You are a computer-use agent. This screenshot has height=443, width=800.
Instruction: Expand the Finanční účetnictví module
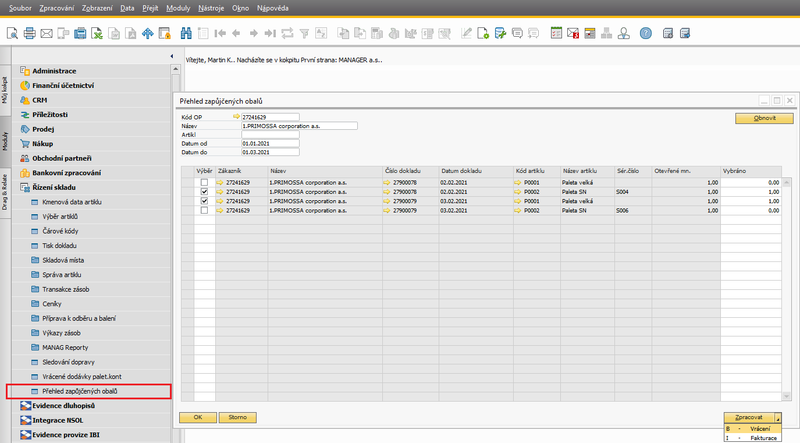pyautogui.click(x=63, y=85)
